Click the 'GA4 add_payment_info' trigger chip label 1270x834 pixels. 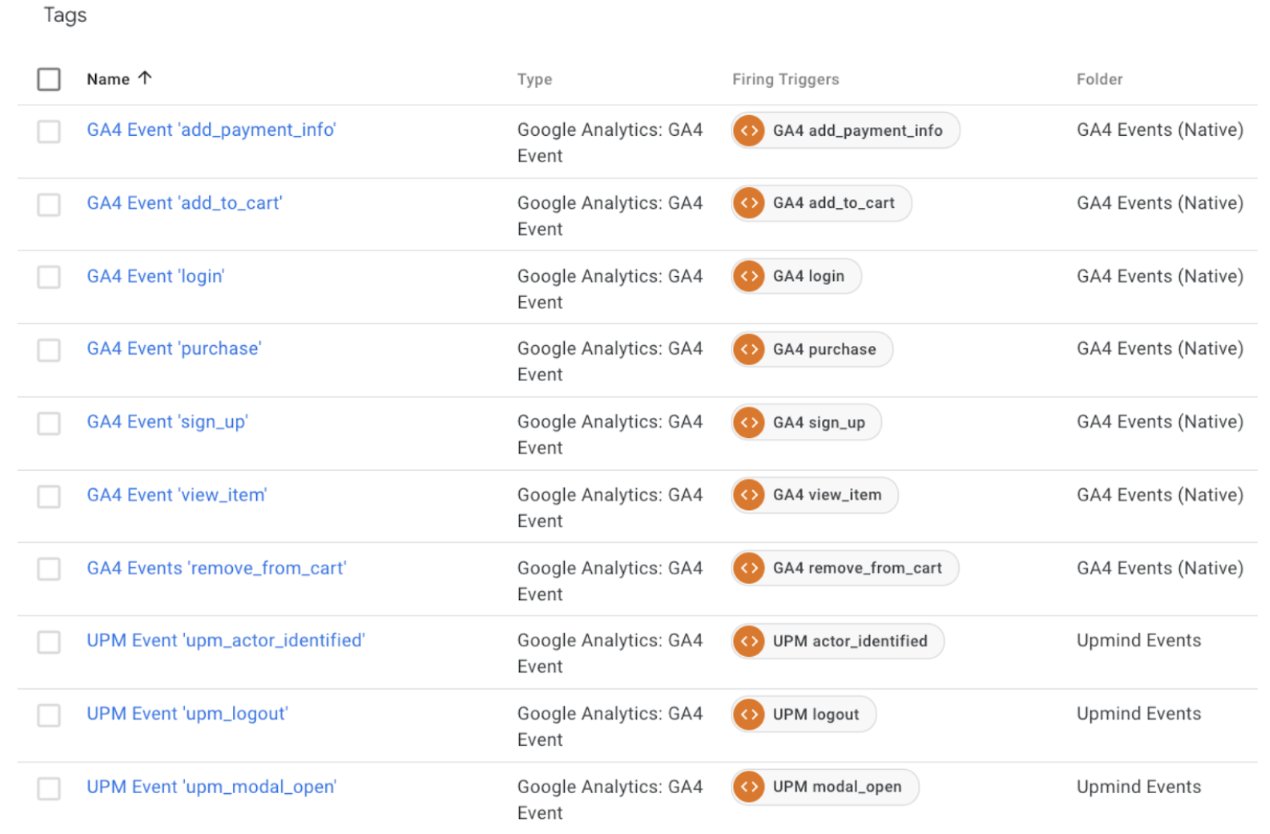click(857, 130)
